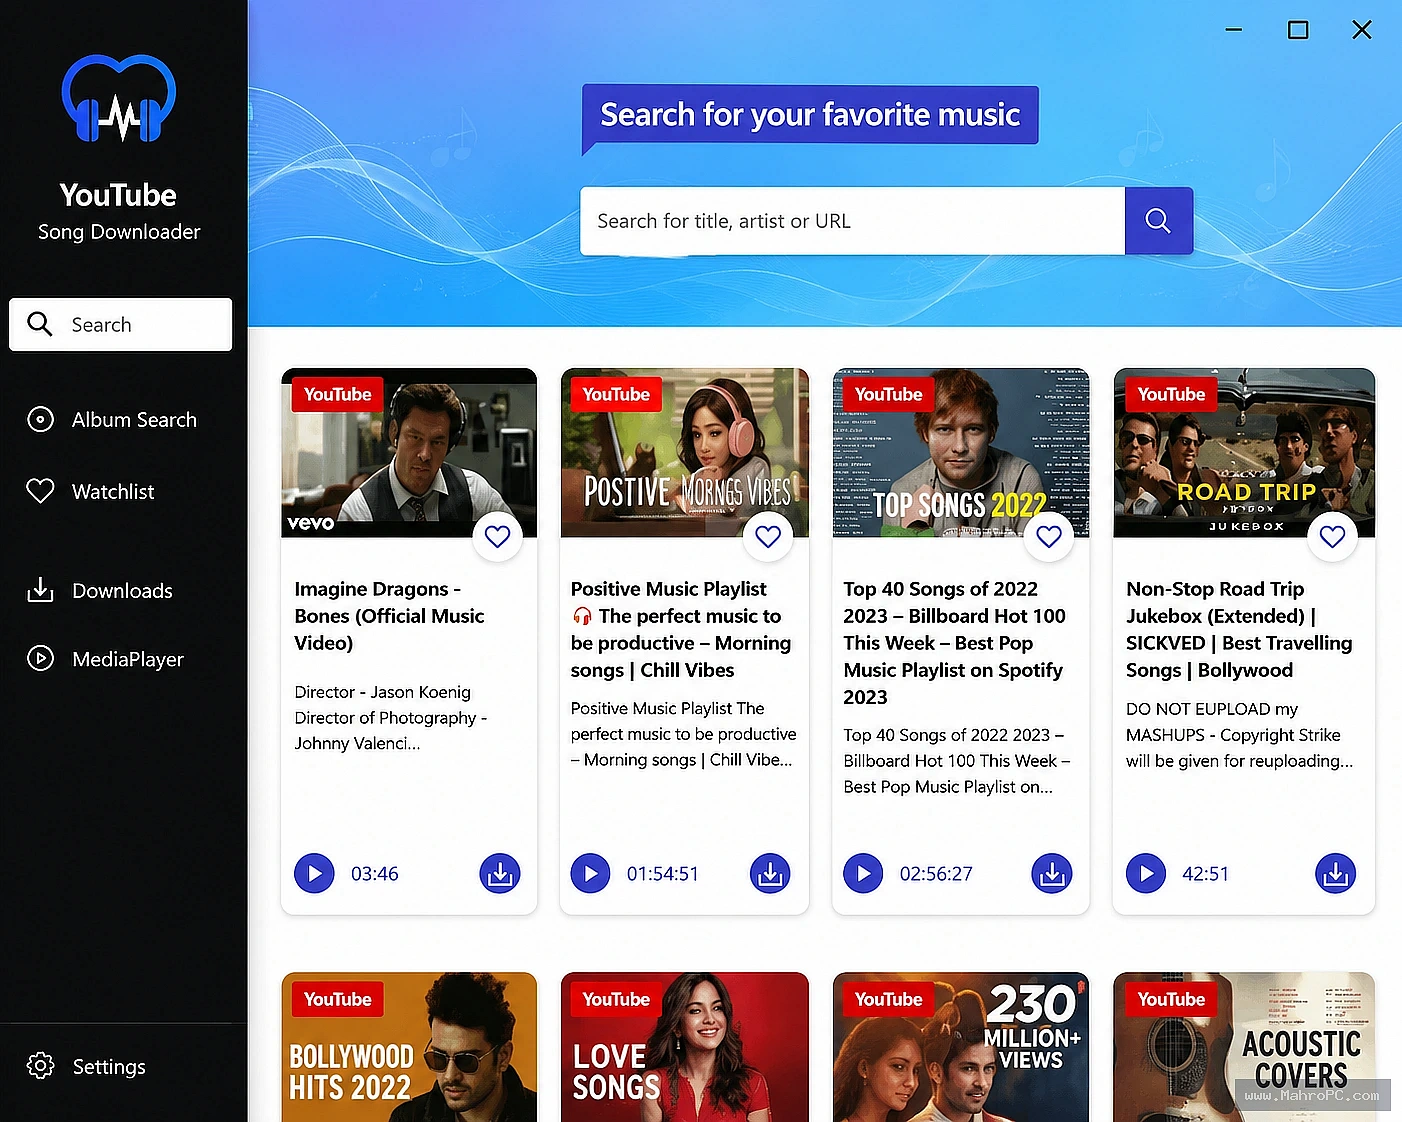Image resolution: width=1402 pixels, height=1122 pixels.
Task: Click the sidebar Search magnifier icon
Action: 40,324
